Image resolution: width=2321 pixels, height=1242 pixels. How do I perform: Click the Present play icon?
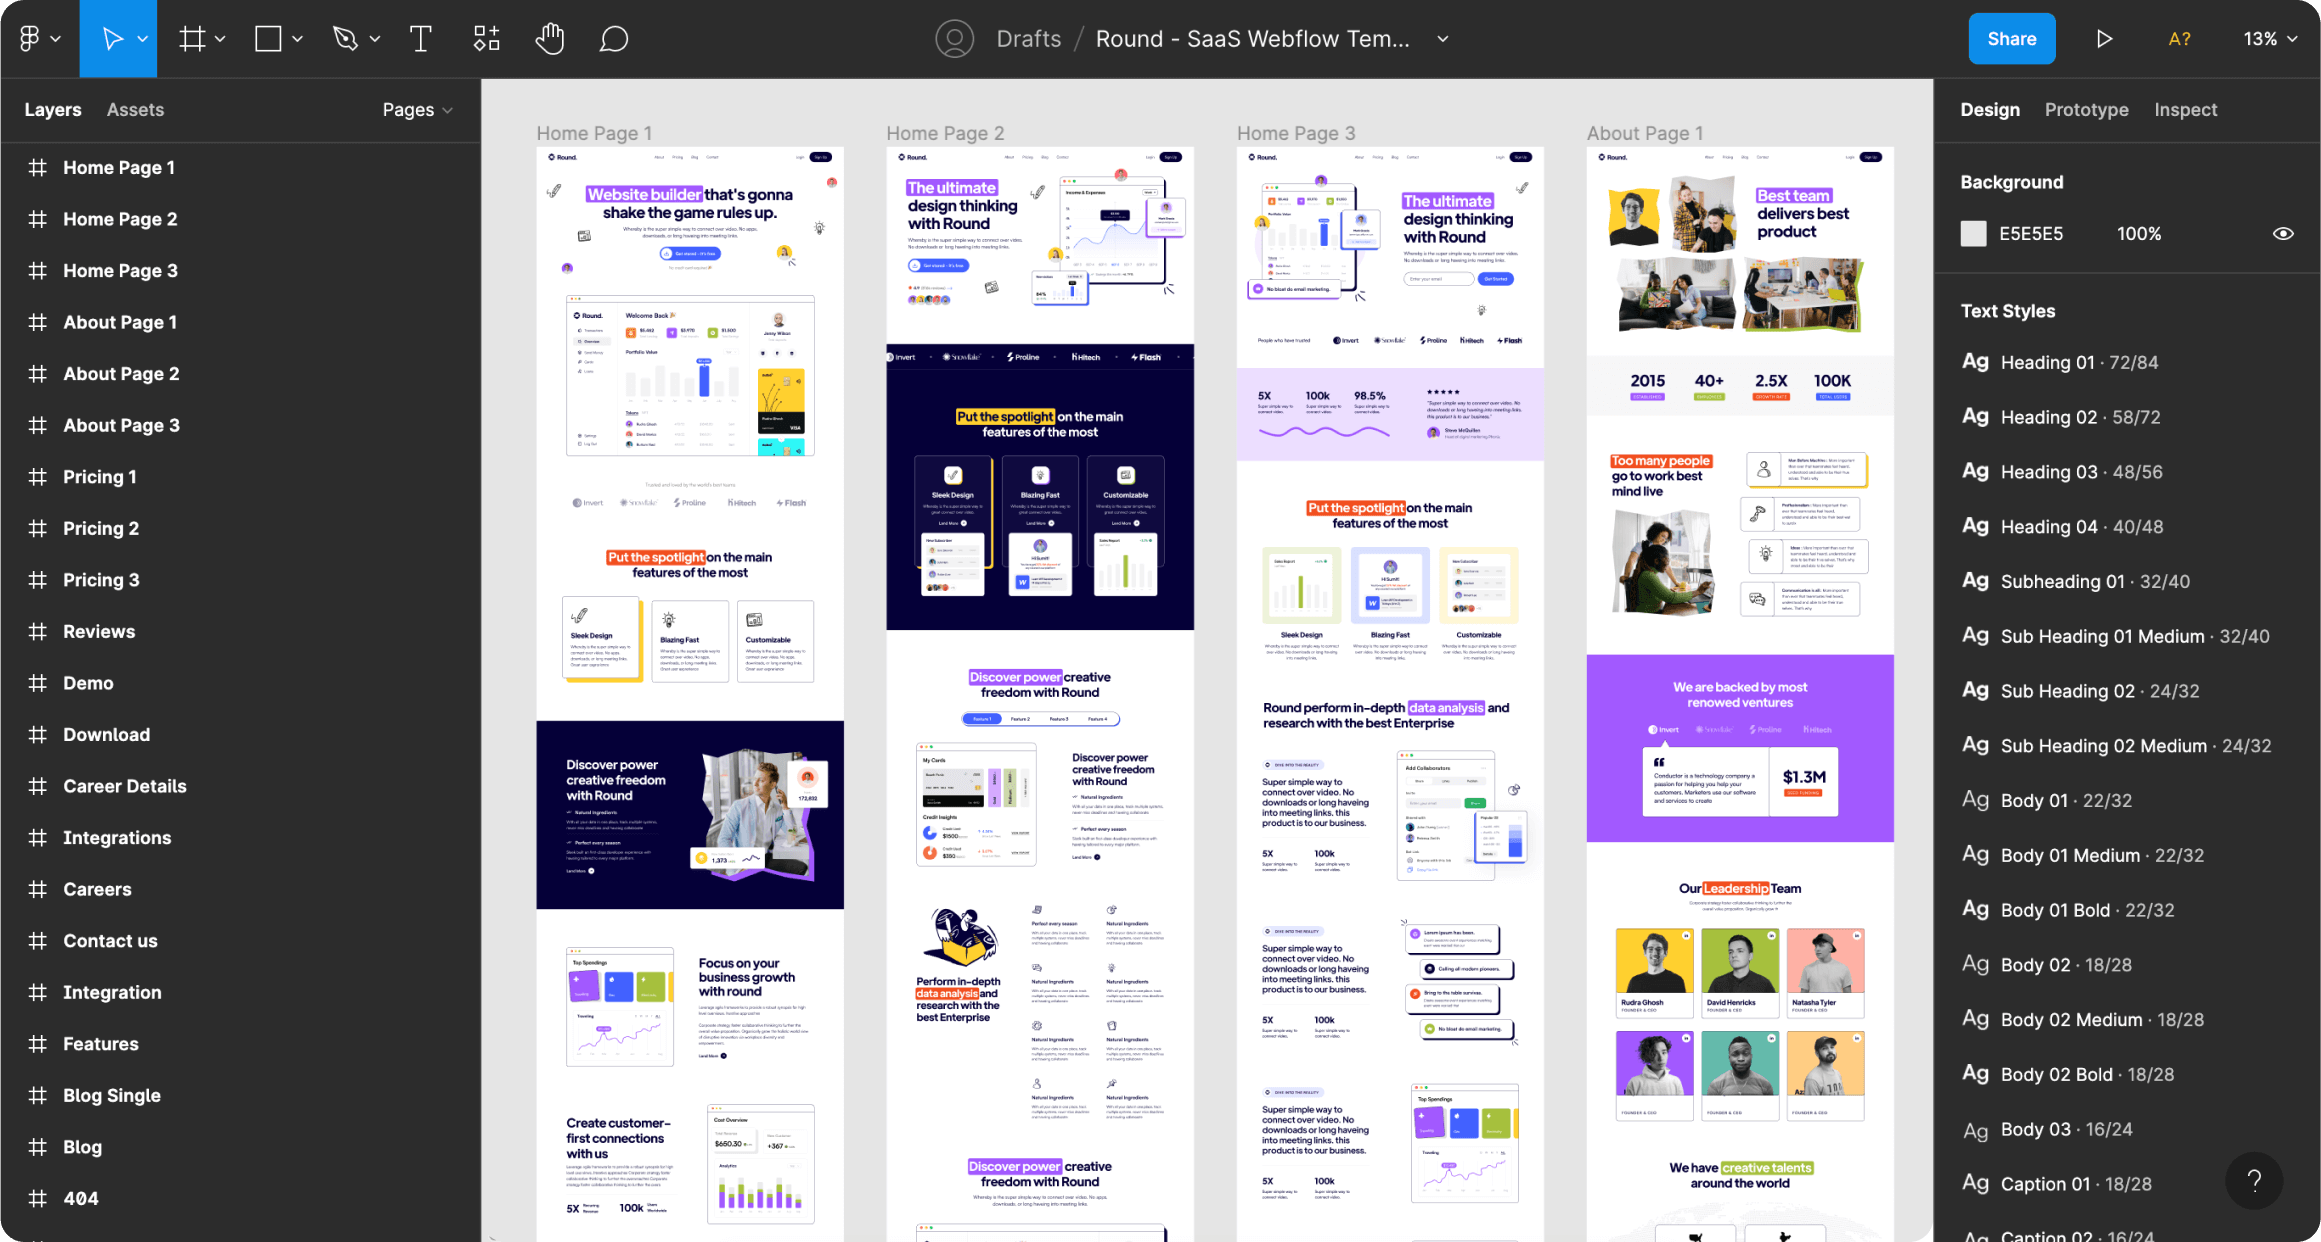[2104, 39]
